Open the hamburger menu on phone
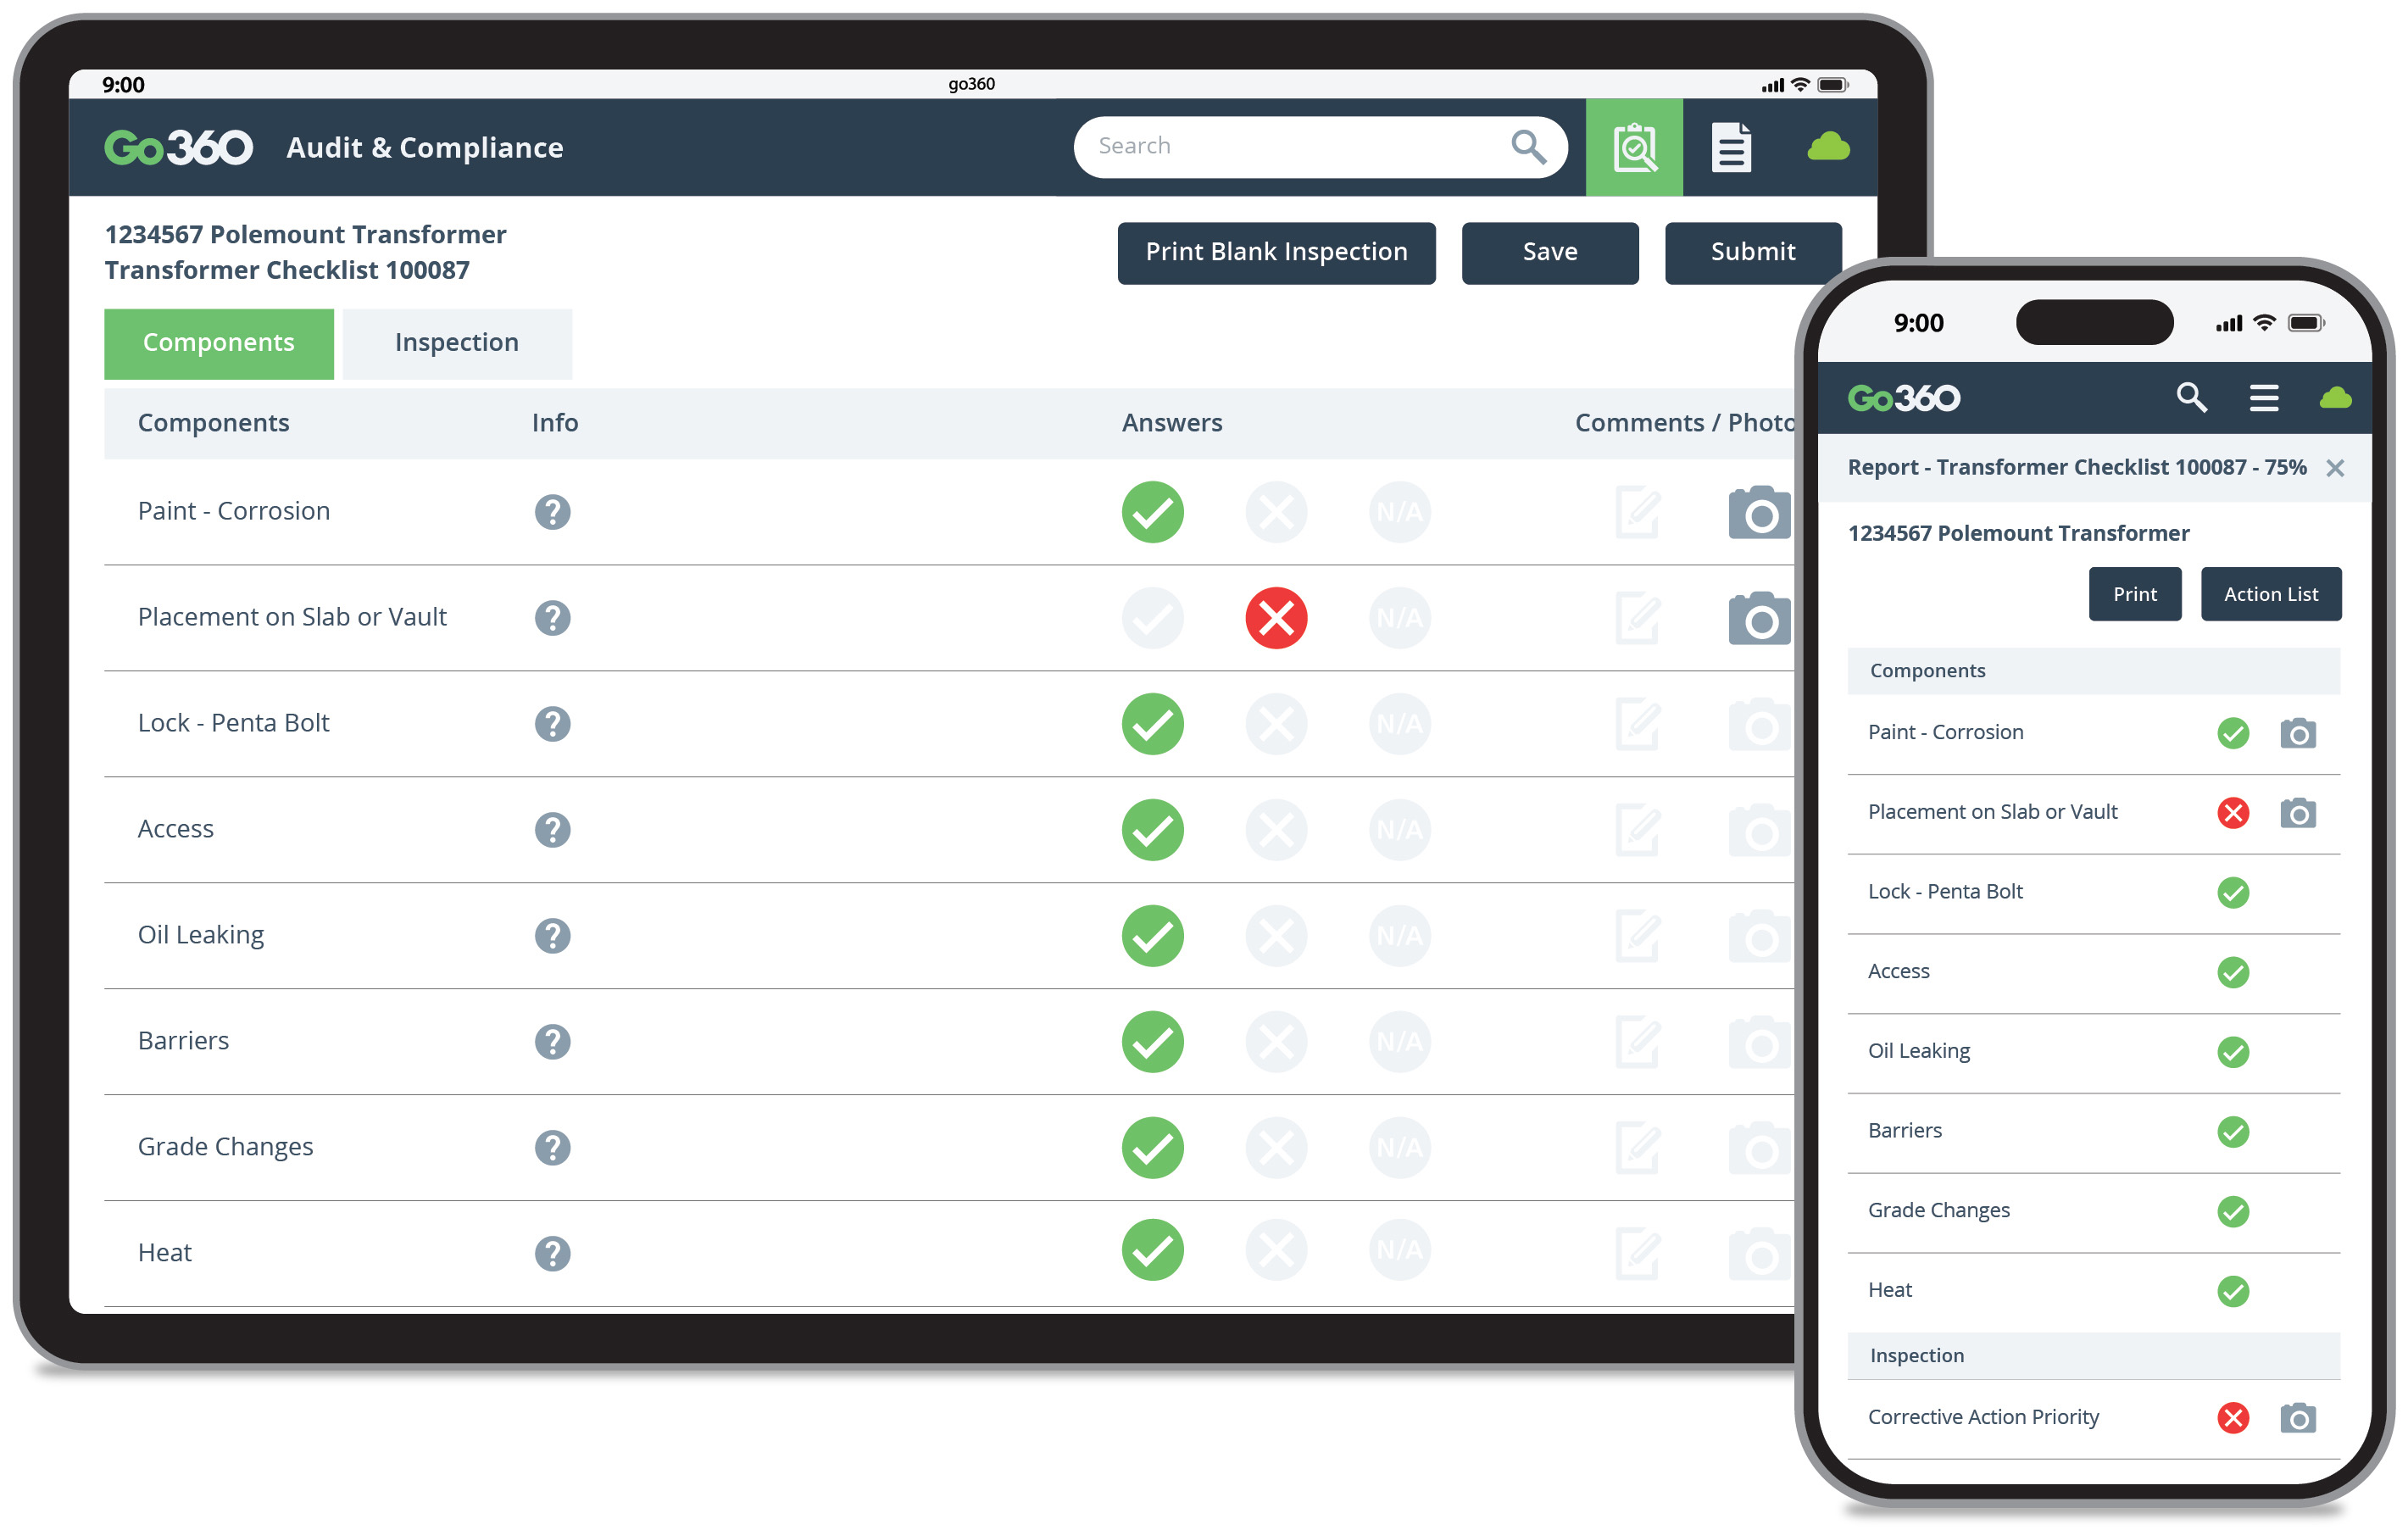 coord(2264,398)
